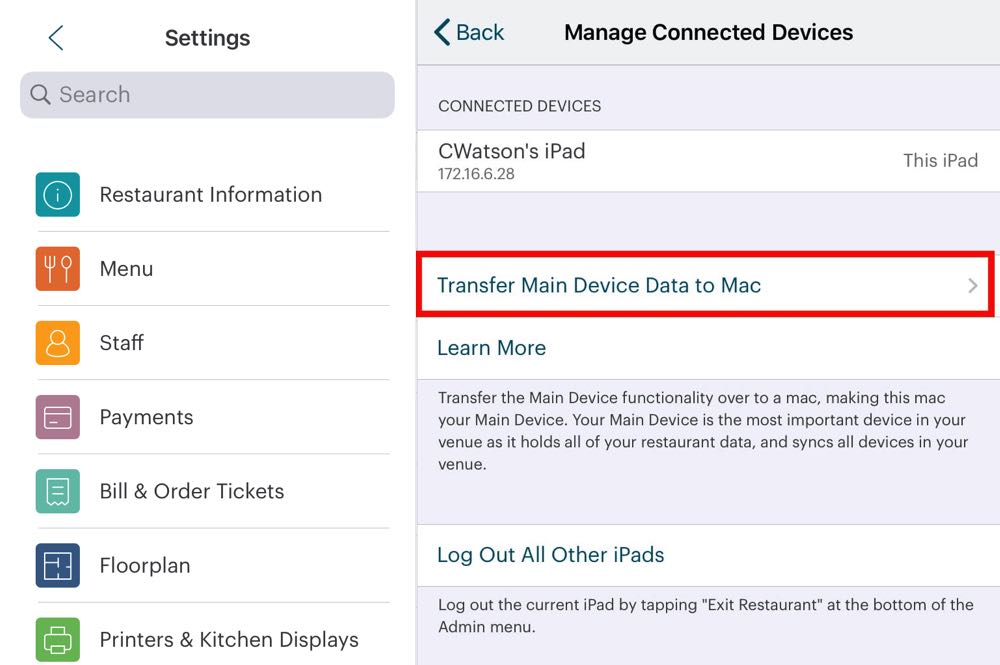Click the orange Staff person icon
Screen dimensions: 1000x665
point(57,343)
